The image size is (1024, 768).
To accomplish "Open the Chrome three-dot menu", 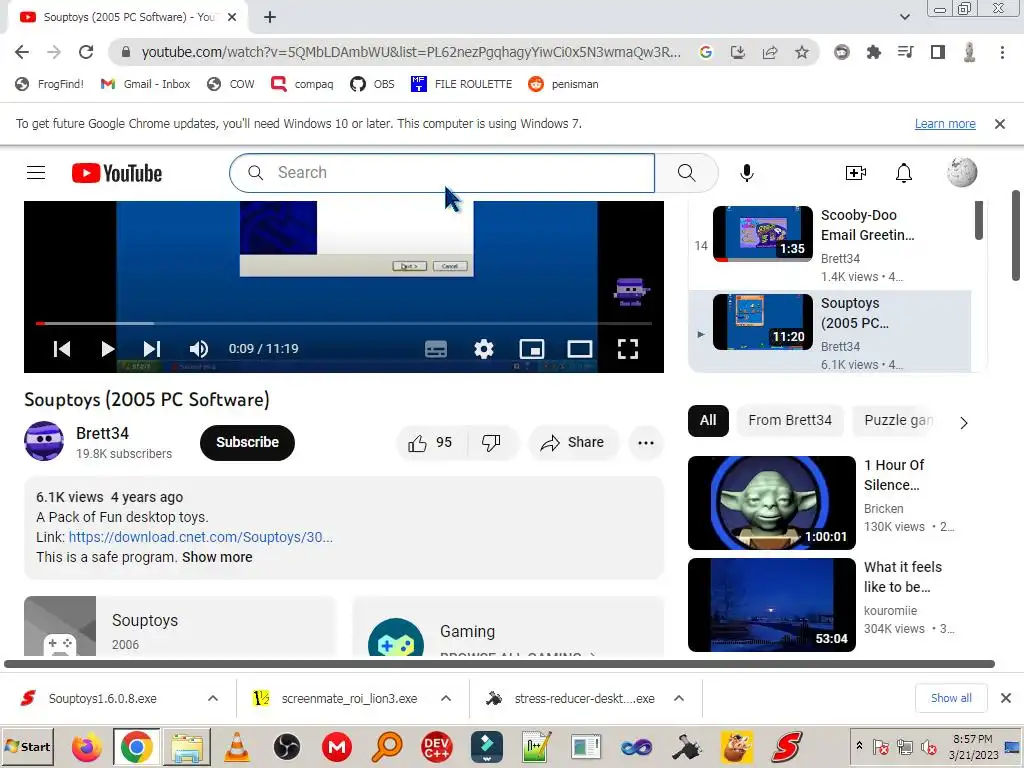I will 1002,52.
